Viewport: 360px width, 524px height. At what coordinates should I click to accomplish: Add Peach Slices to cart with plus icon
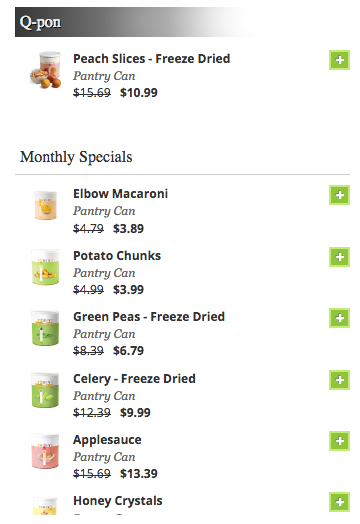[339, 60]
